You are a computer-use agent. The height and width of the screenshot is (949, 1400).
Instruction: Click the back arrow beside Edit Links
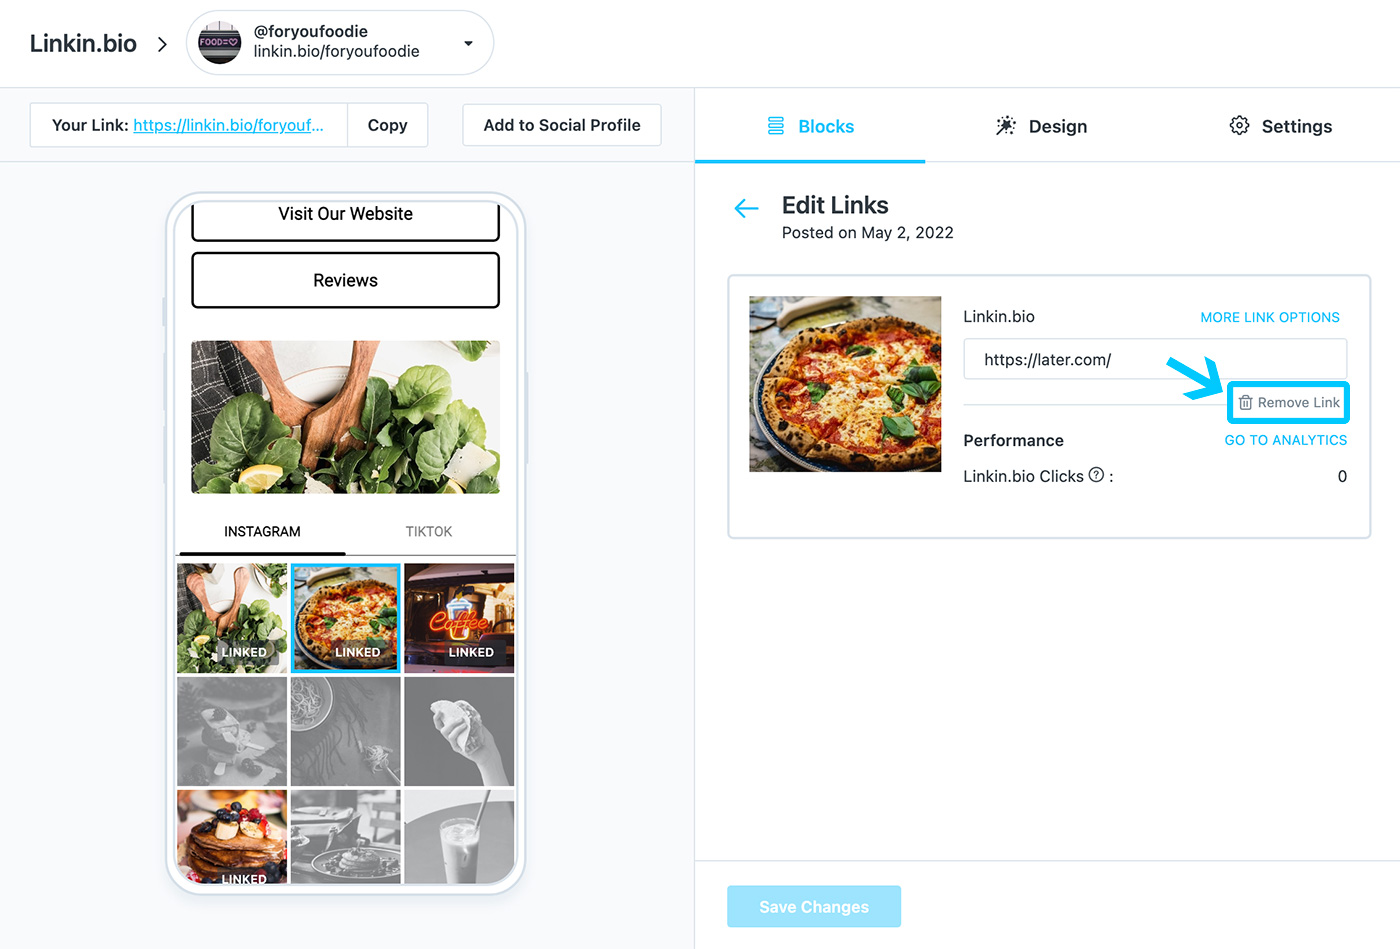click(746, 208)
